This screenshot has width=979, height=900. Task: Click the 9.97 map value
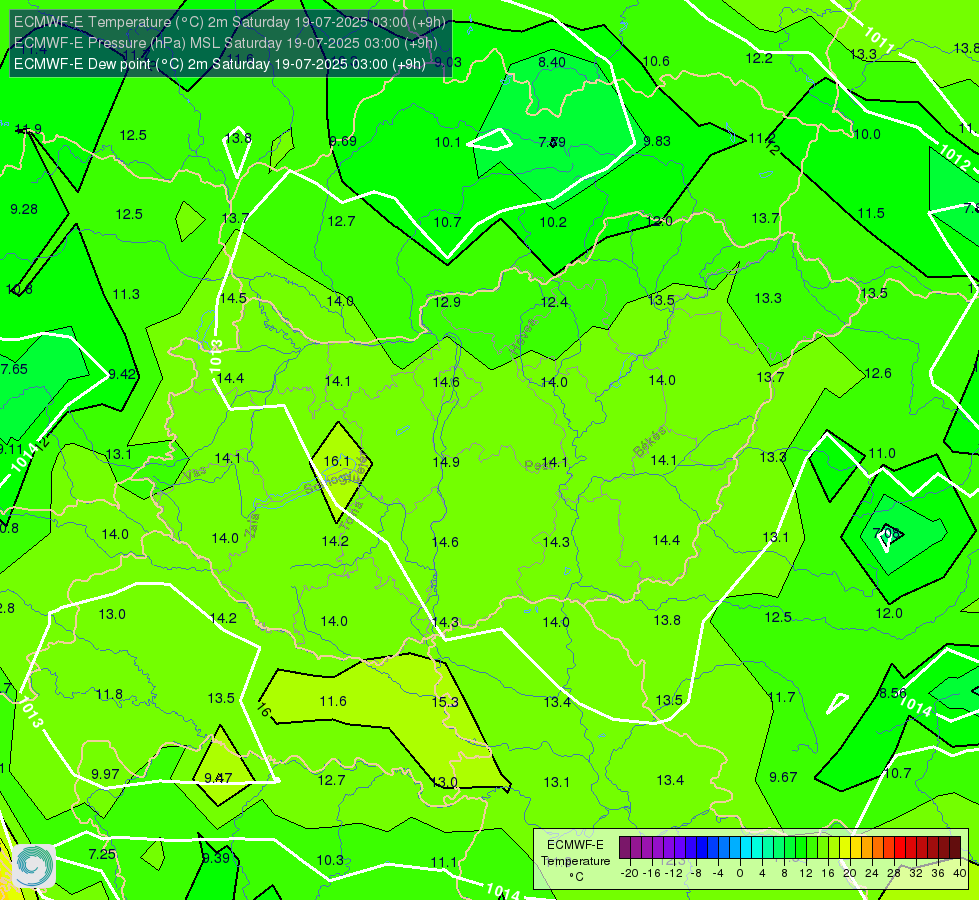click(105, 774)
